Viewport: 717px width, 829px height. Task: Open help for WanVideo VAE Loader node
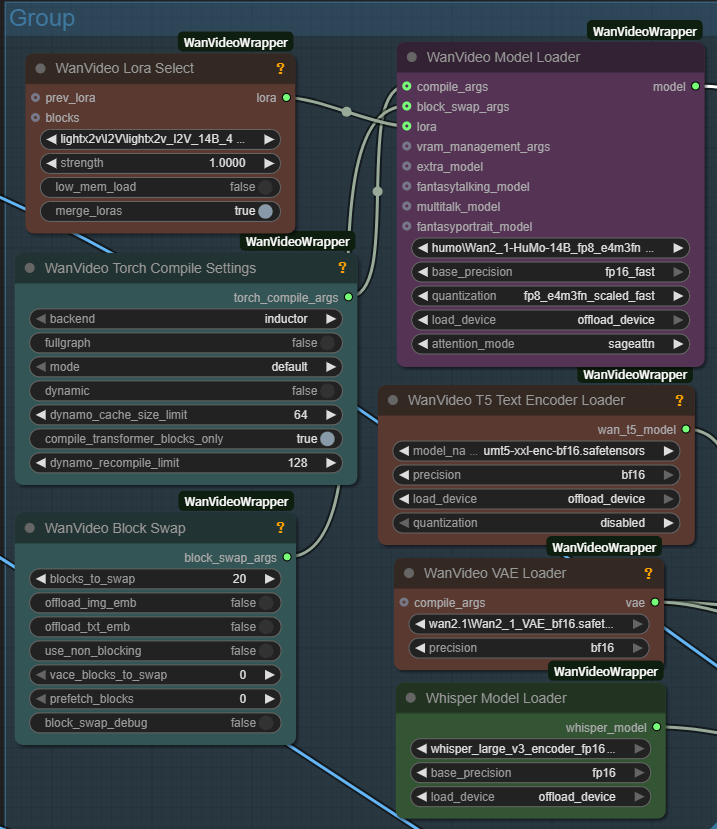pyautogui.click(x=648, y=573)
